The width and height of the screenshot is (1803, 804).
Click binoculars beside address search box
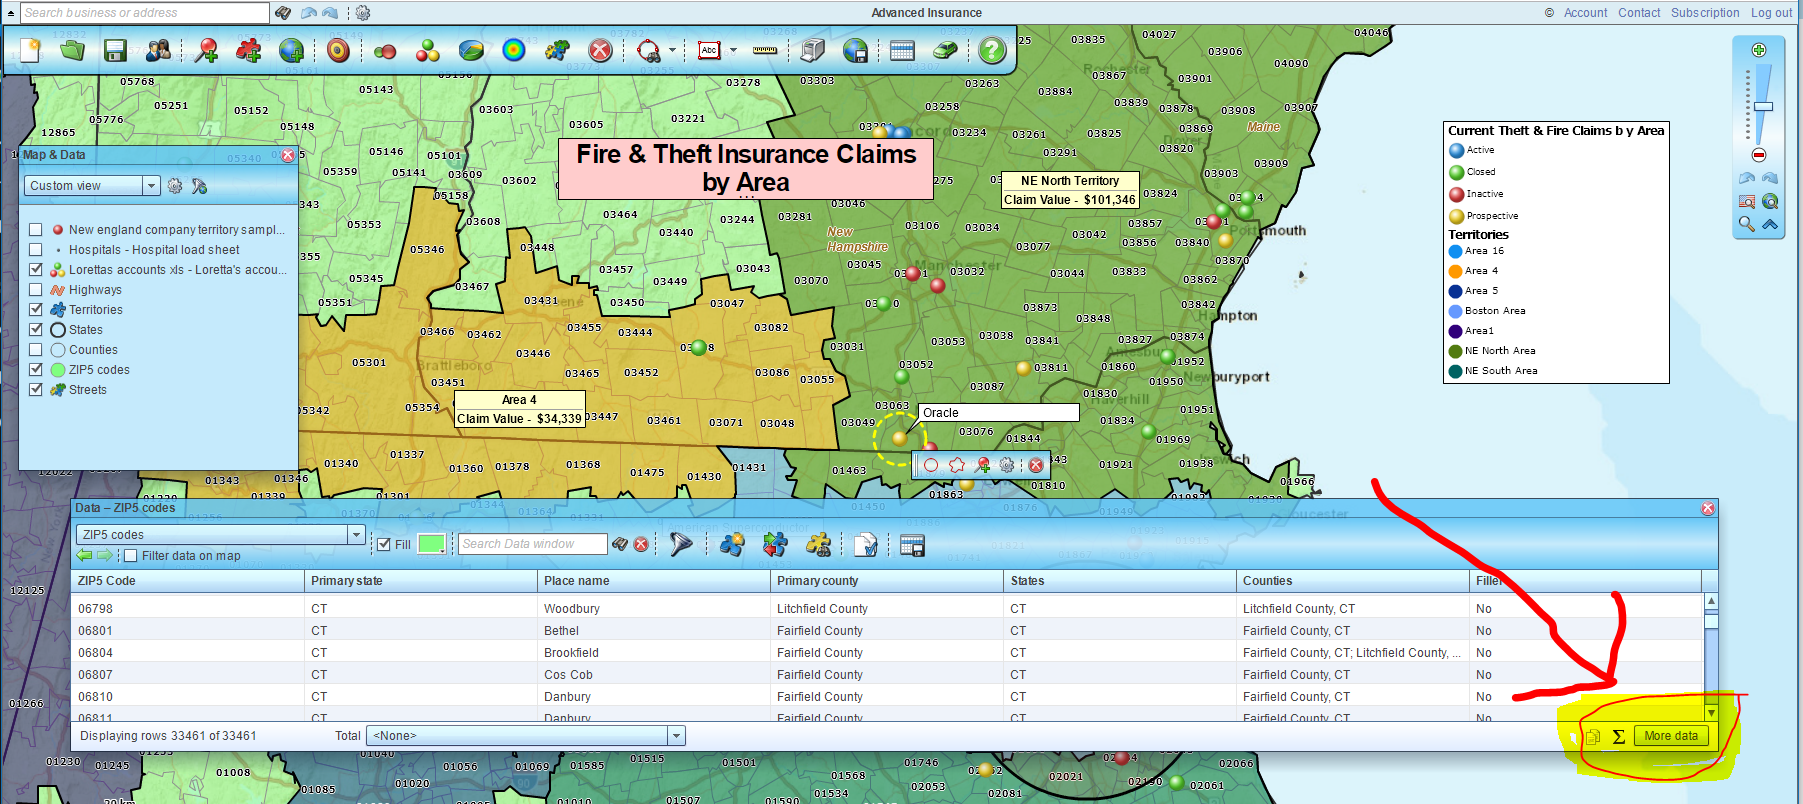(283, 13)
